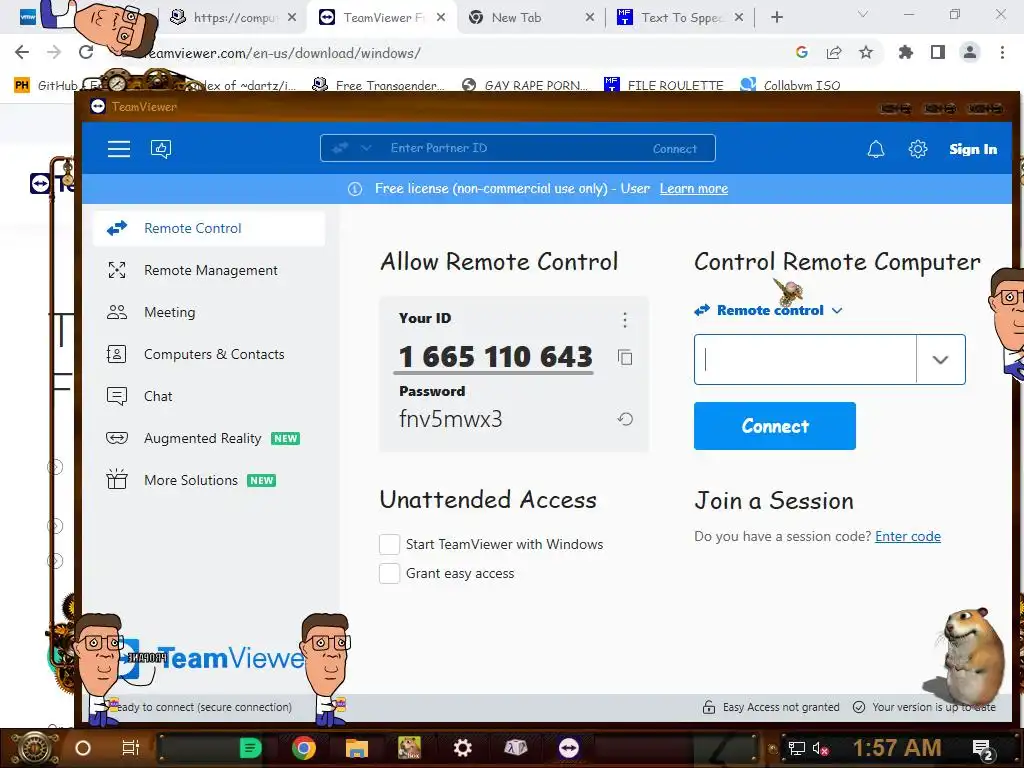
Task: Open FILE ROULETTE bookmark
Action: (x=664, y=85)
